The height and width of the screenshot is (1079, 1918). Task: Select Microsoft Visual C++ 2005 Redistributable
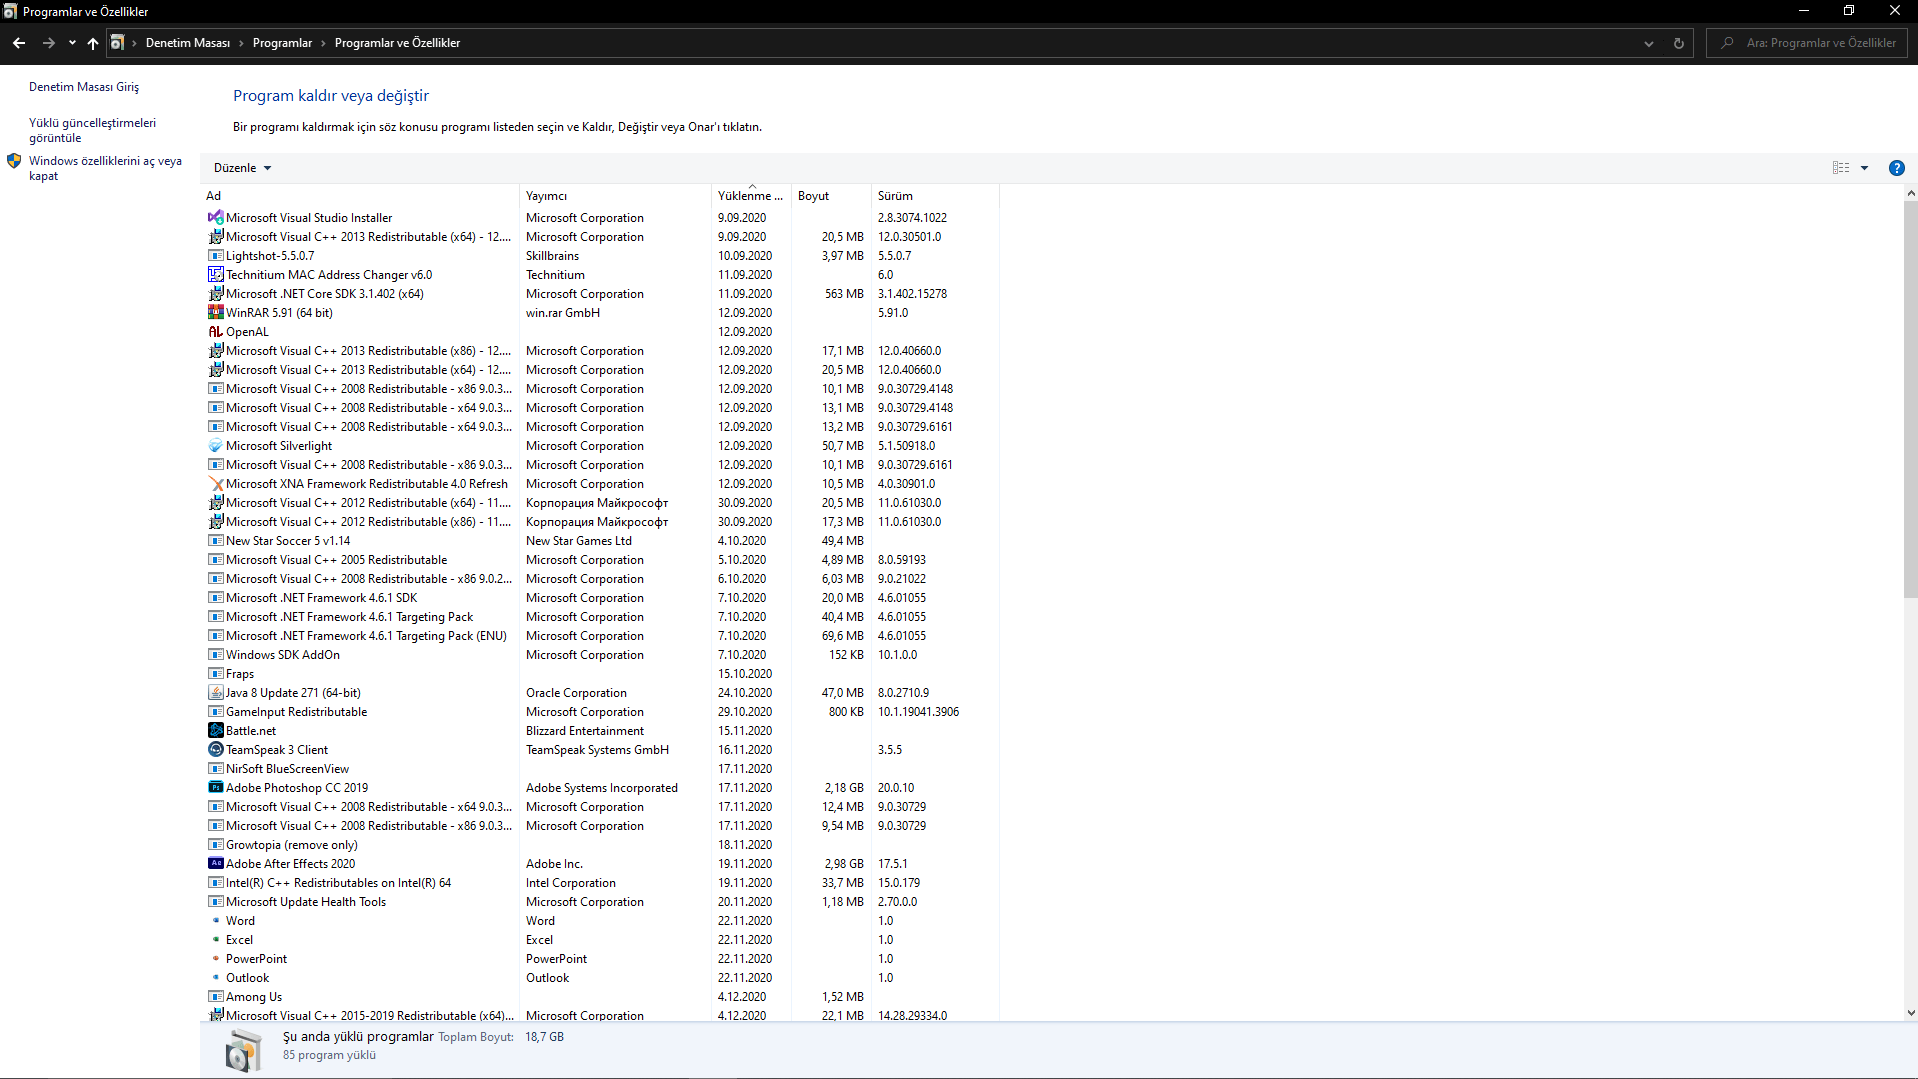[x=602, y=559]
